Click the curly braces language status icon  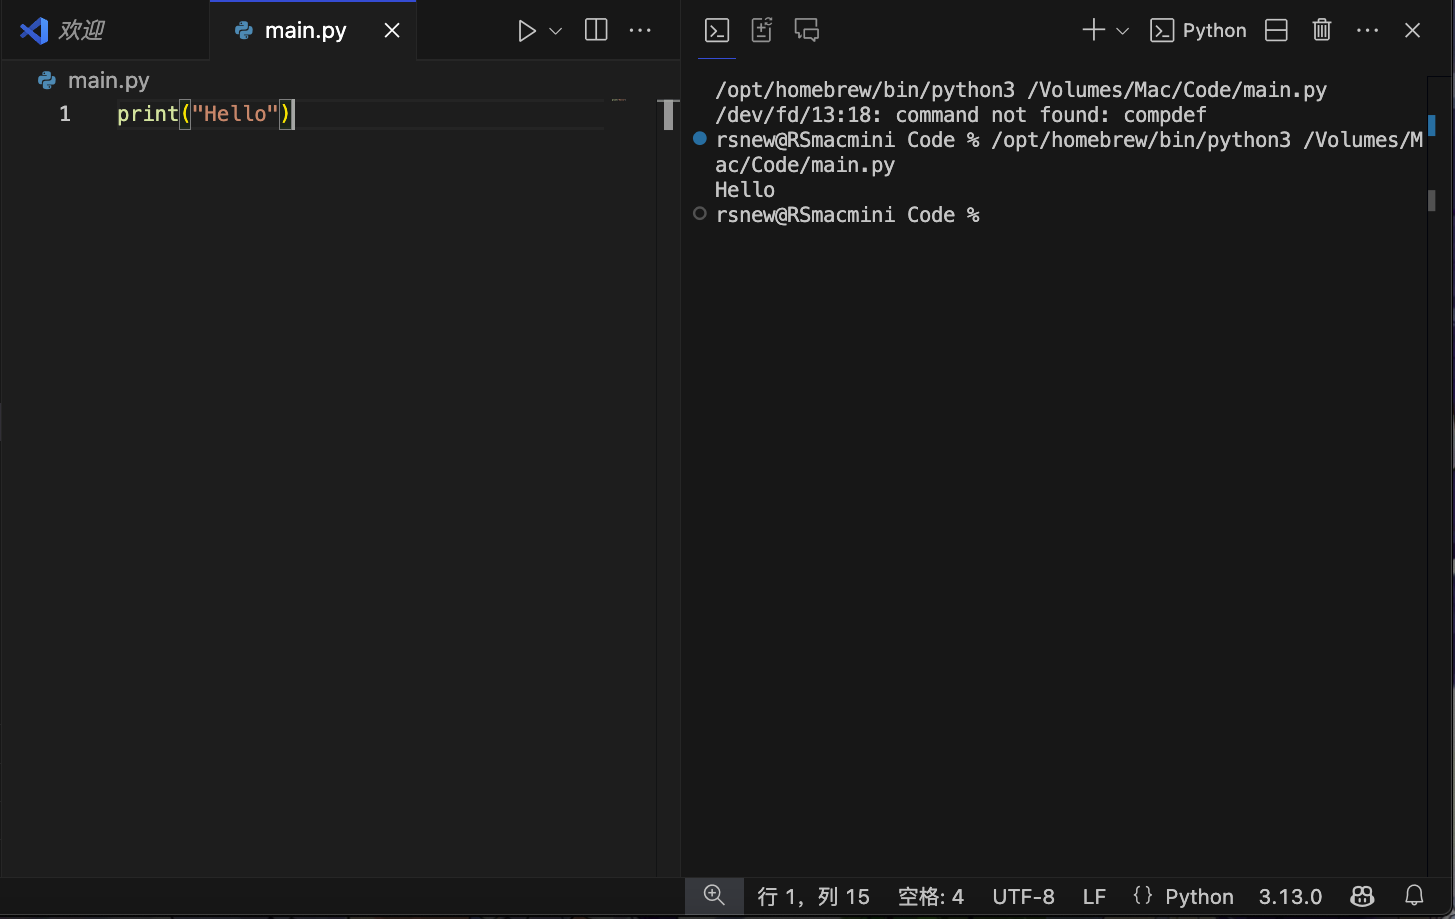point(1143,895)
